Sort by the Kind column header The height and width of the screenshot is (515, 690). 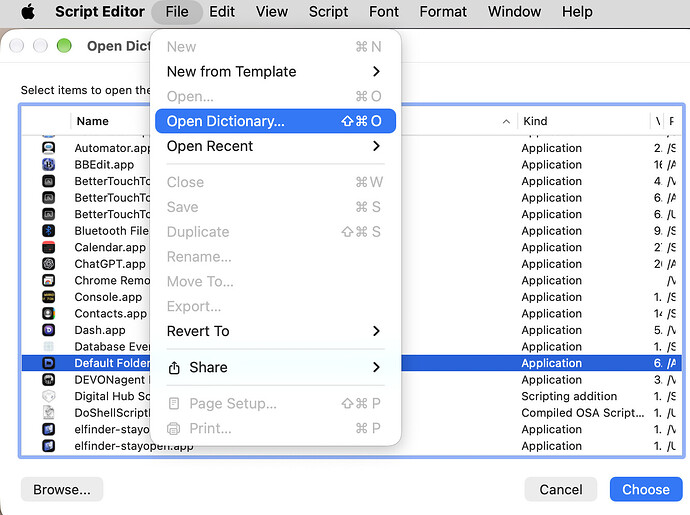pyautogui.click(x=584, y=121)
